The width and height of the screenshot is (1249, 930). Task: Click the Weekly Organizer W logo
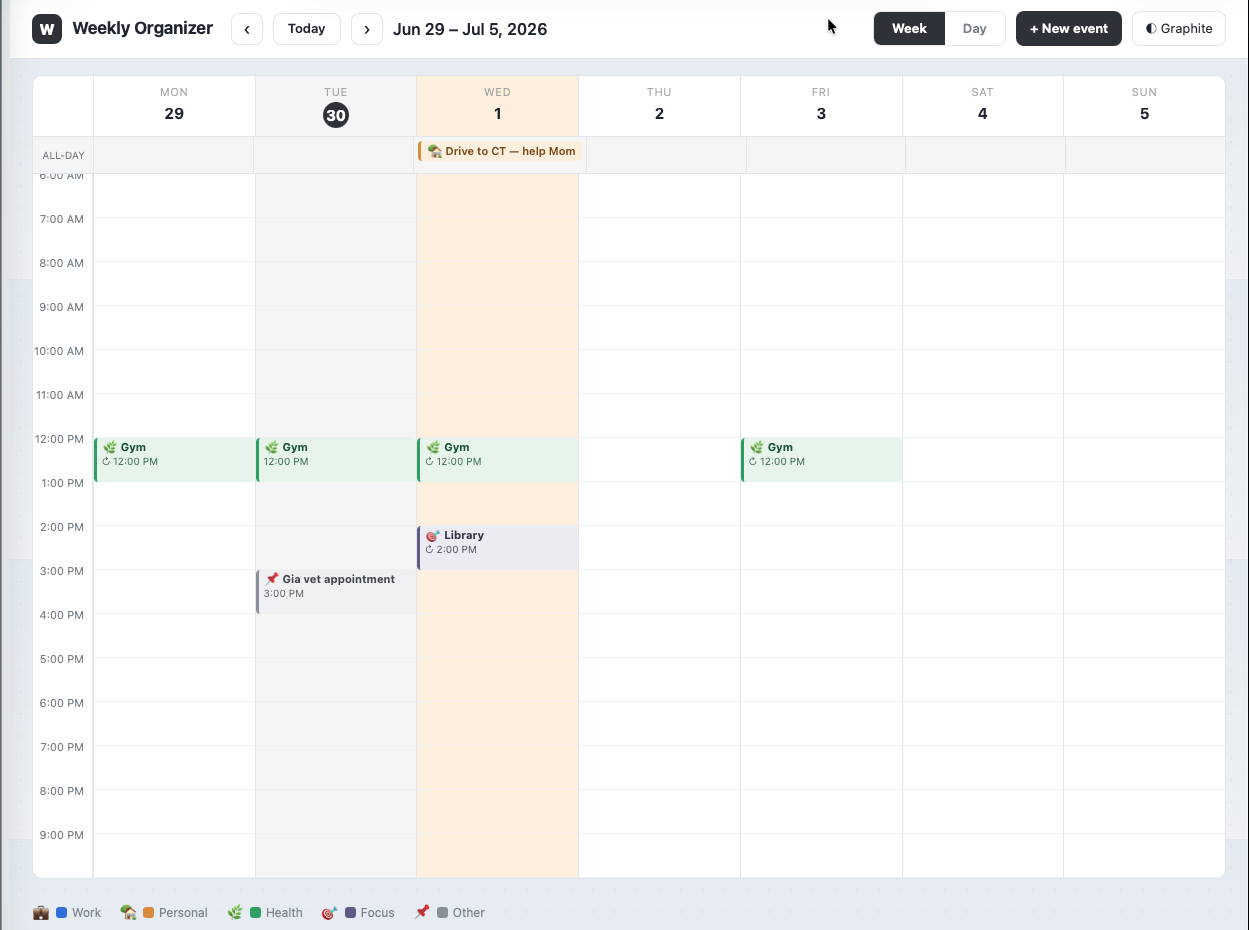(47, 29)
